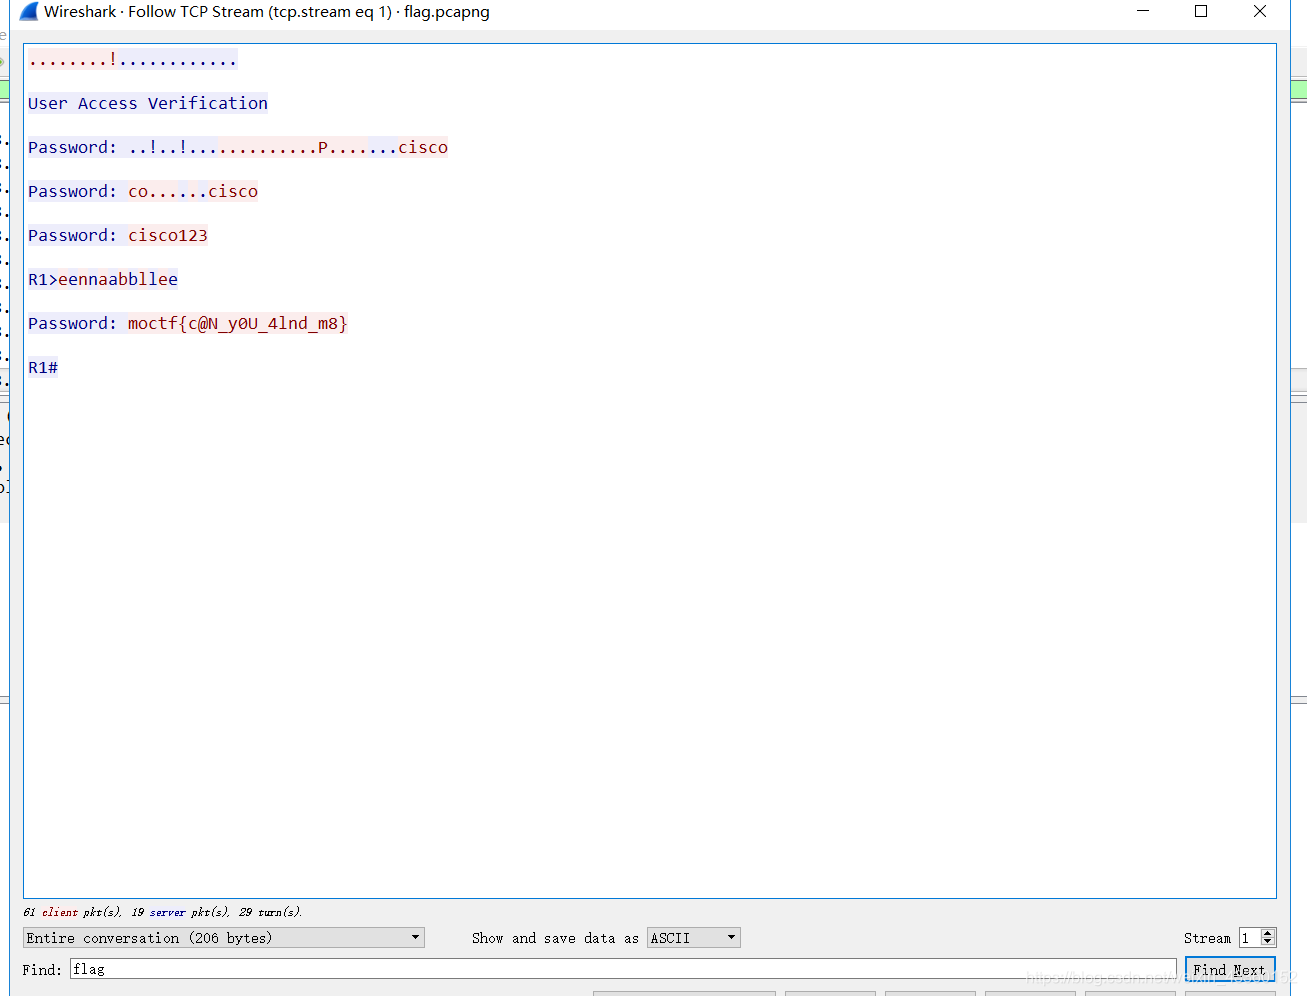The image size is (1307, 996).
Task: Click the 'User Access Verification' line
Action: [x=148, y=103]
